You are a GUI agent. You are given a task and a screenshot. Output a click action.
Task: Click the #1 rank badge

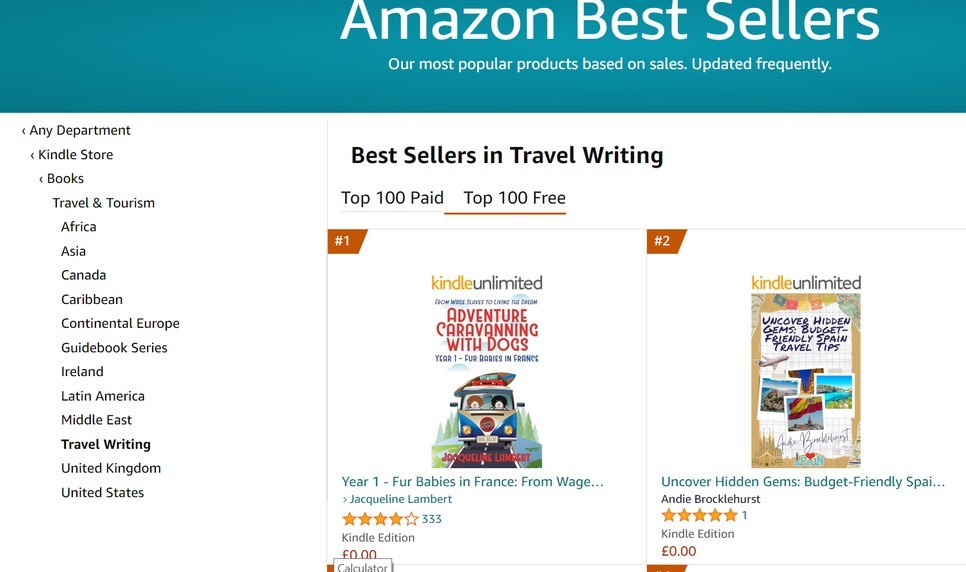tap(344, 241)
